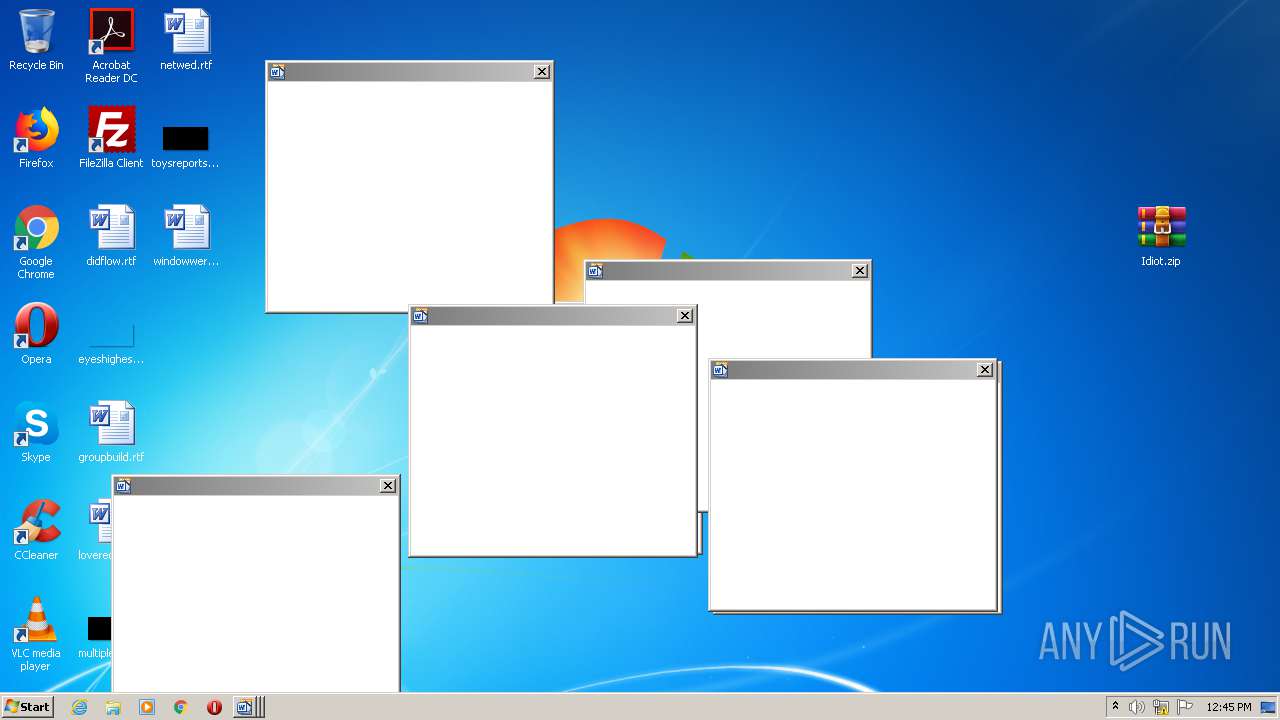
Task: Select the windowwer document icon
Action: (x=186, y=236)
